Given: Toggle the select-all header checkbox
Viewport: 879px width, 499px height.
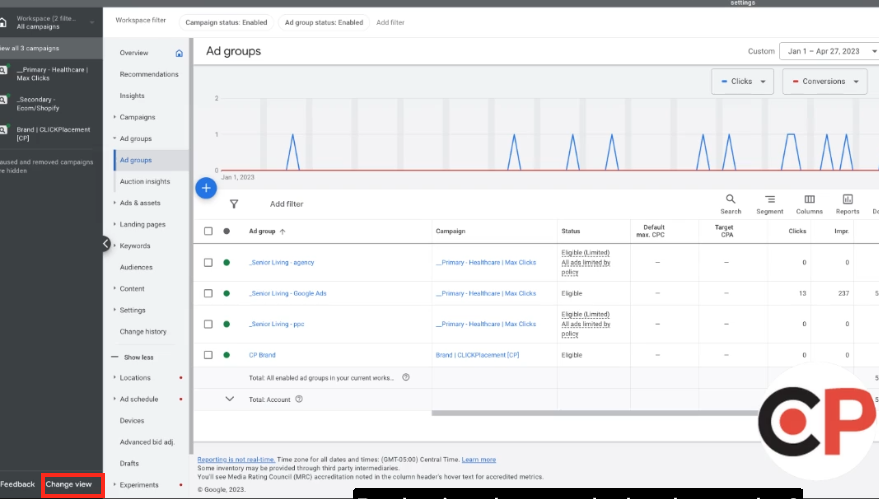Looking at the screenshot, I should coord(208,231).
